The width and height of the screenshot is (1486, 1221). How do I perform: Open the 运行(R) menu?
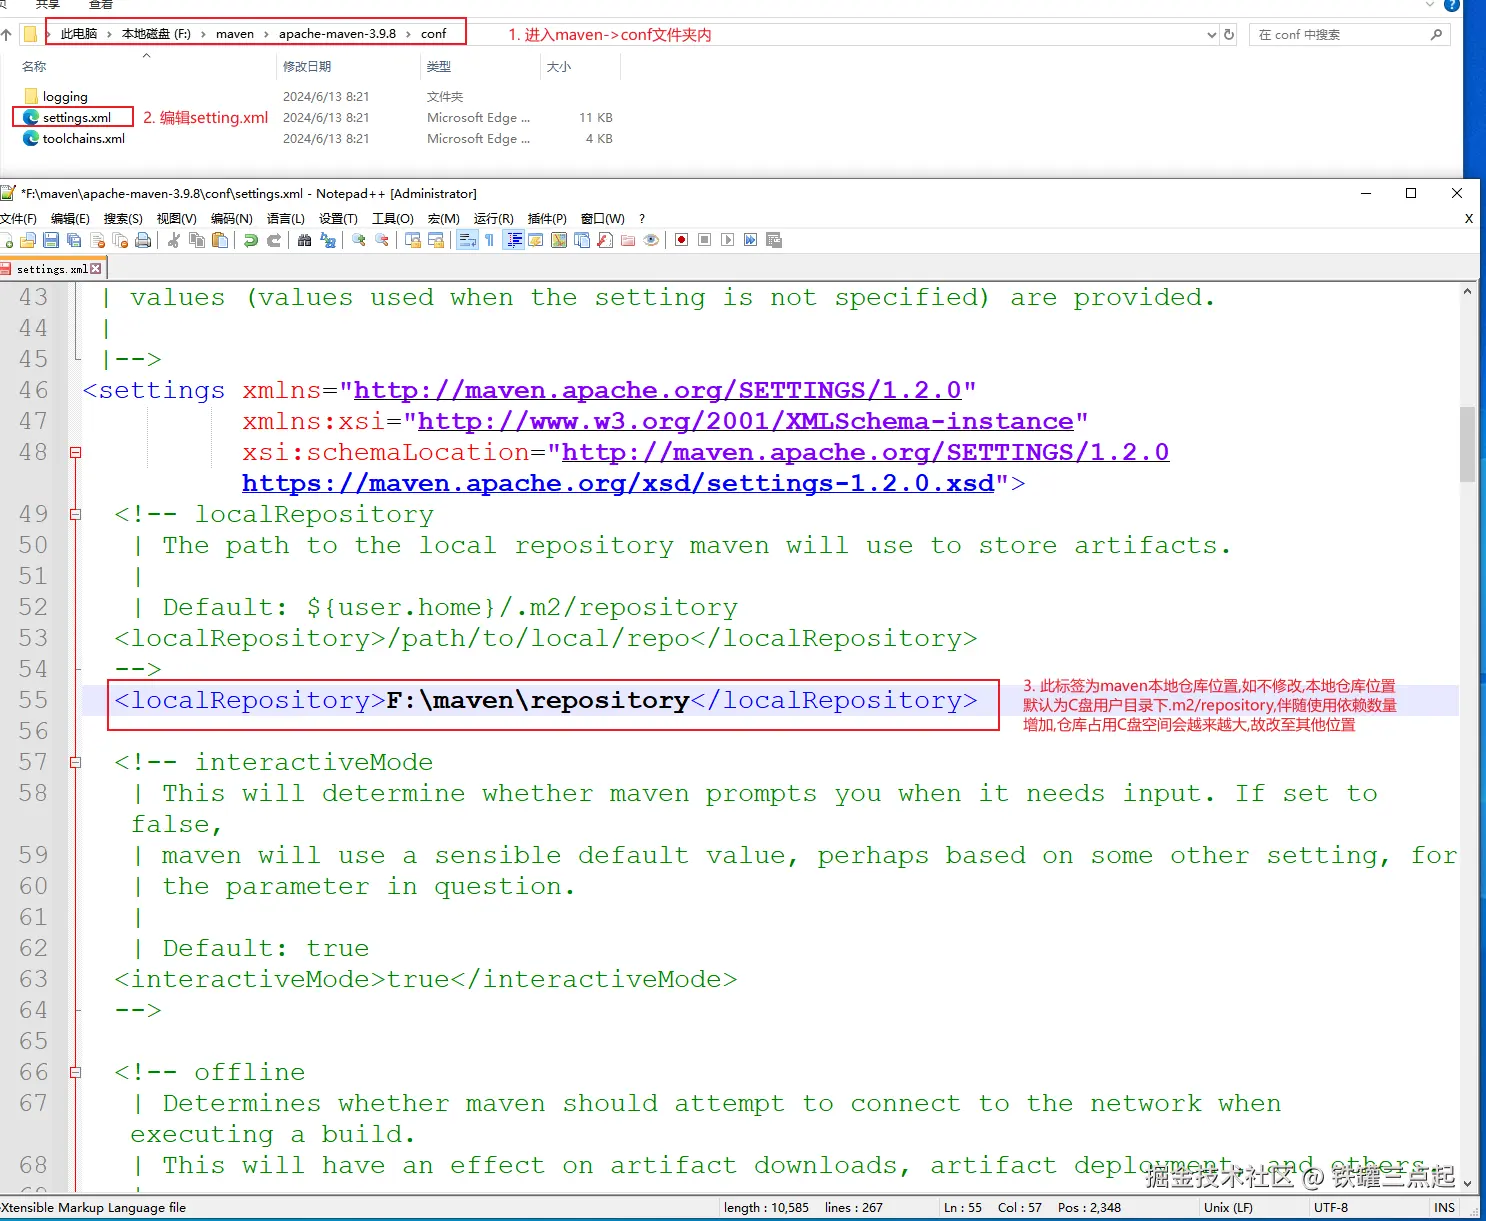coord(493,218)
